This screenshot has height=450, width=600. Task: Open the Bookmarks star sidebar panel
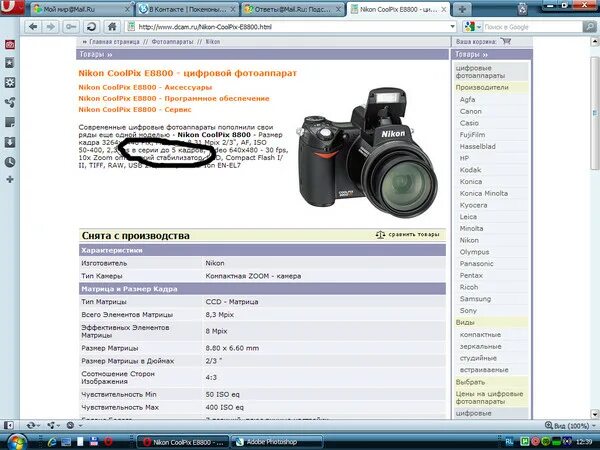tap(10, 63)
